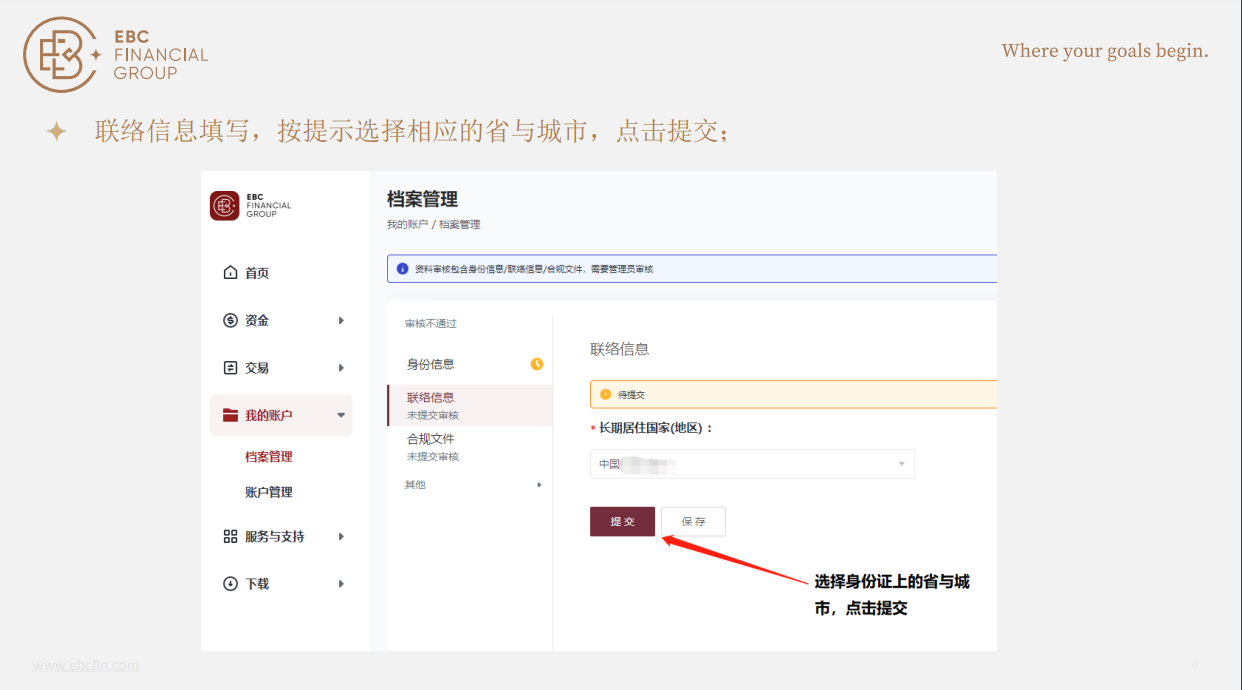Click the folder icon beside 我的账户
The image size is (1242, 690).
tap(231, 415)
